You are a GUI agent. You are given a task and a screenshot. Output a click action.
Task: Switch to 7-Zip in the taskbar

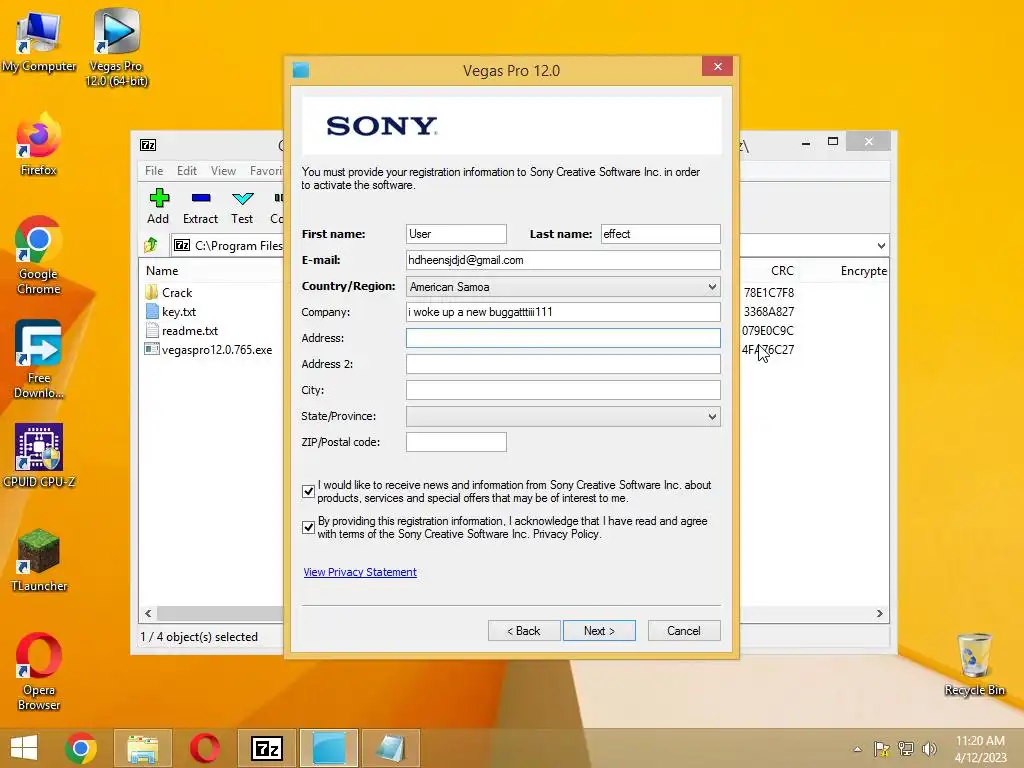(x=266, y=748)
